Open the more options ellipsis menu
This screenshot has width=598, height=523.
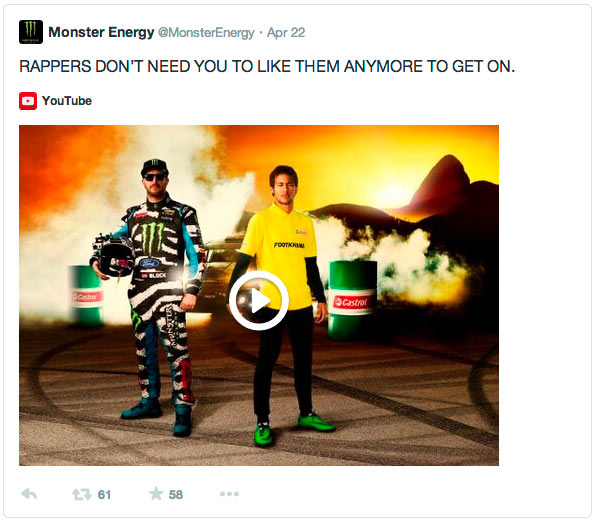[229, 494]
